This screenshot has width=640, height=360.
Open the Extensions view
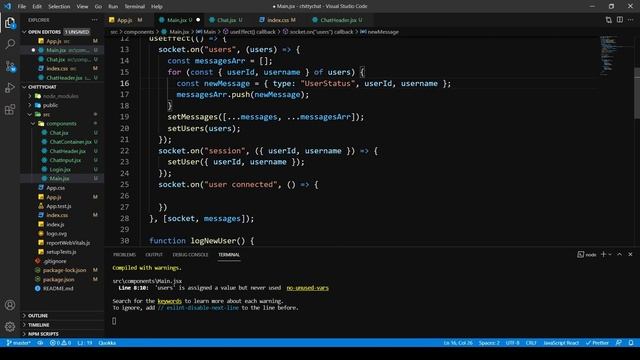click(x=10, y=109)
